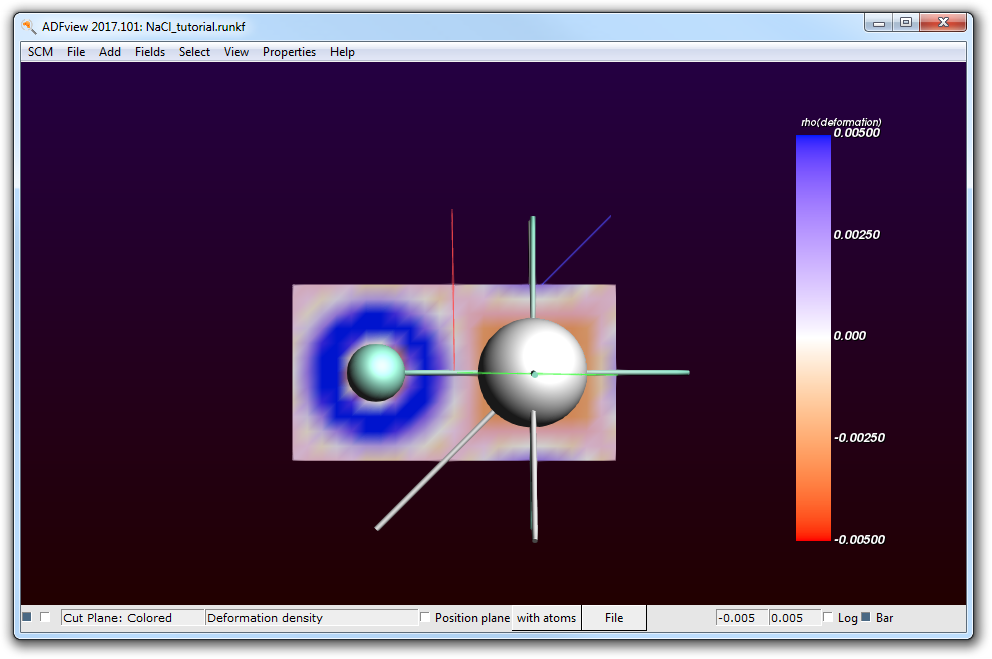Open the Add menu

[110, 52]
